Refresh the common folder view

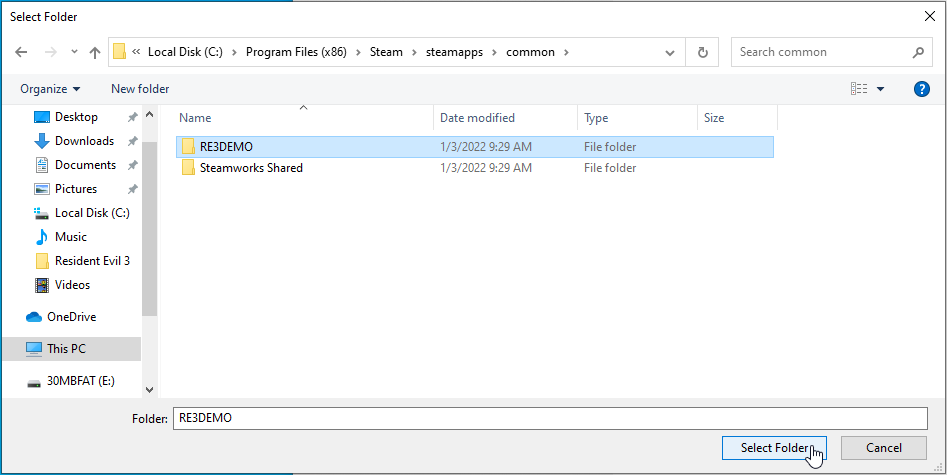click(702, 53)
